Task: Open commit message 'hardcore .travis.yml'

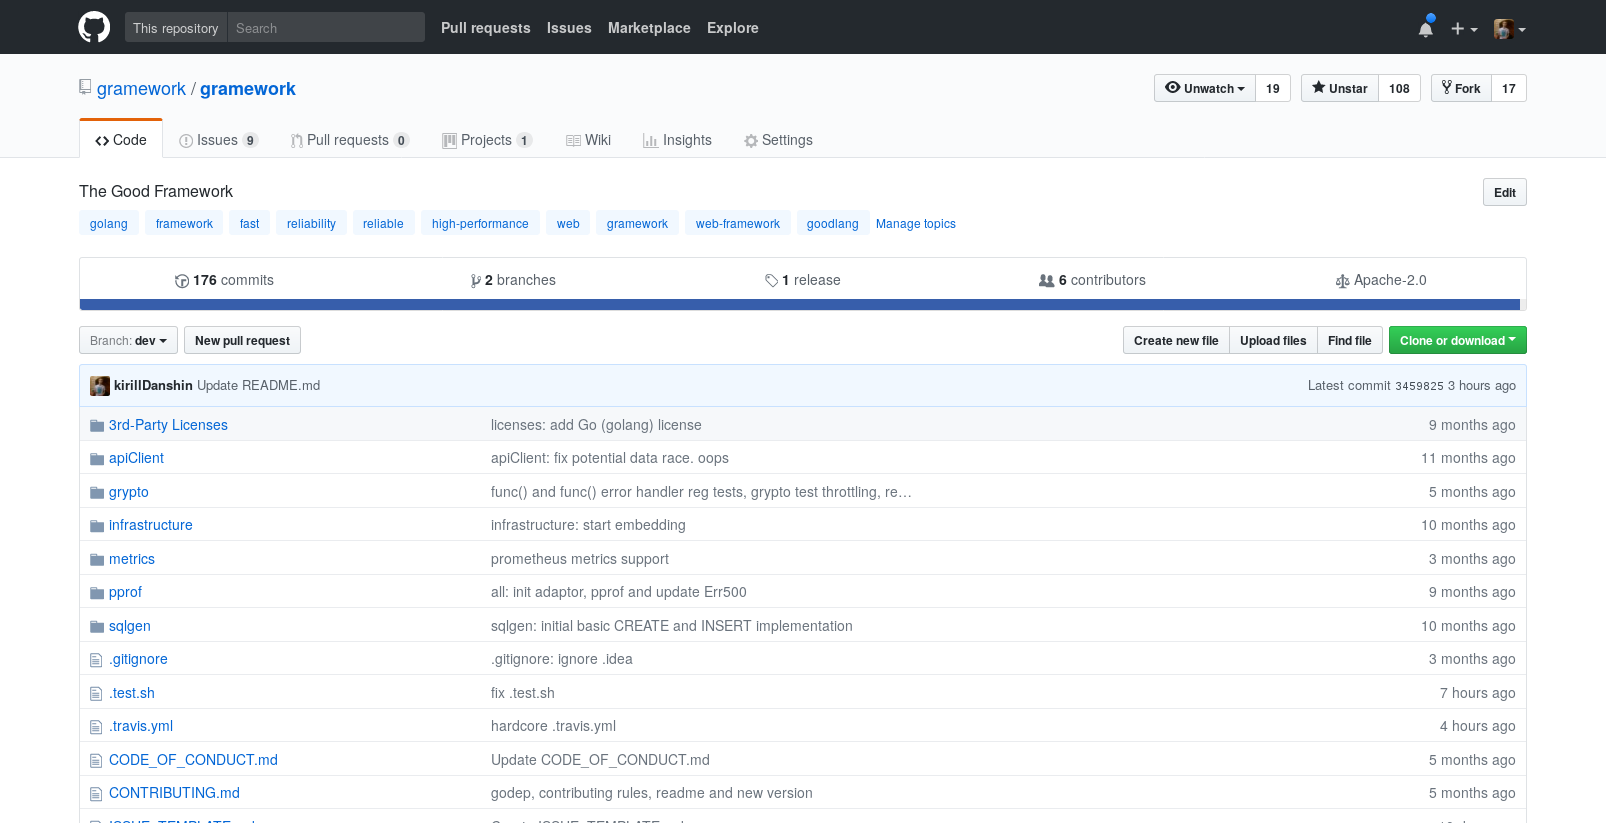Action: click(553, 726)
